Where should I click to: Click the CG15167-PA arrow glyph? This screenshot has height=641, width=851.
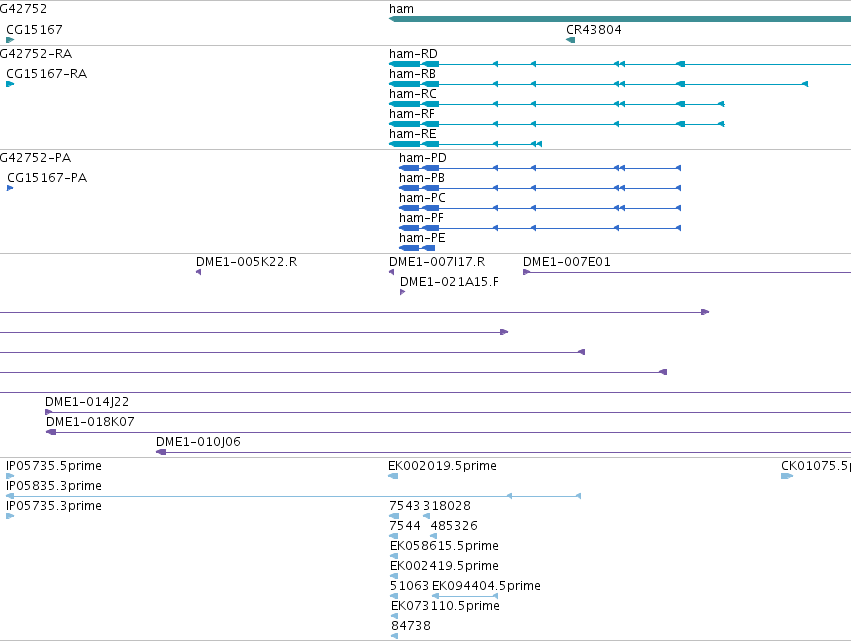[x=10, y=188]
